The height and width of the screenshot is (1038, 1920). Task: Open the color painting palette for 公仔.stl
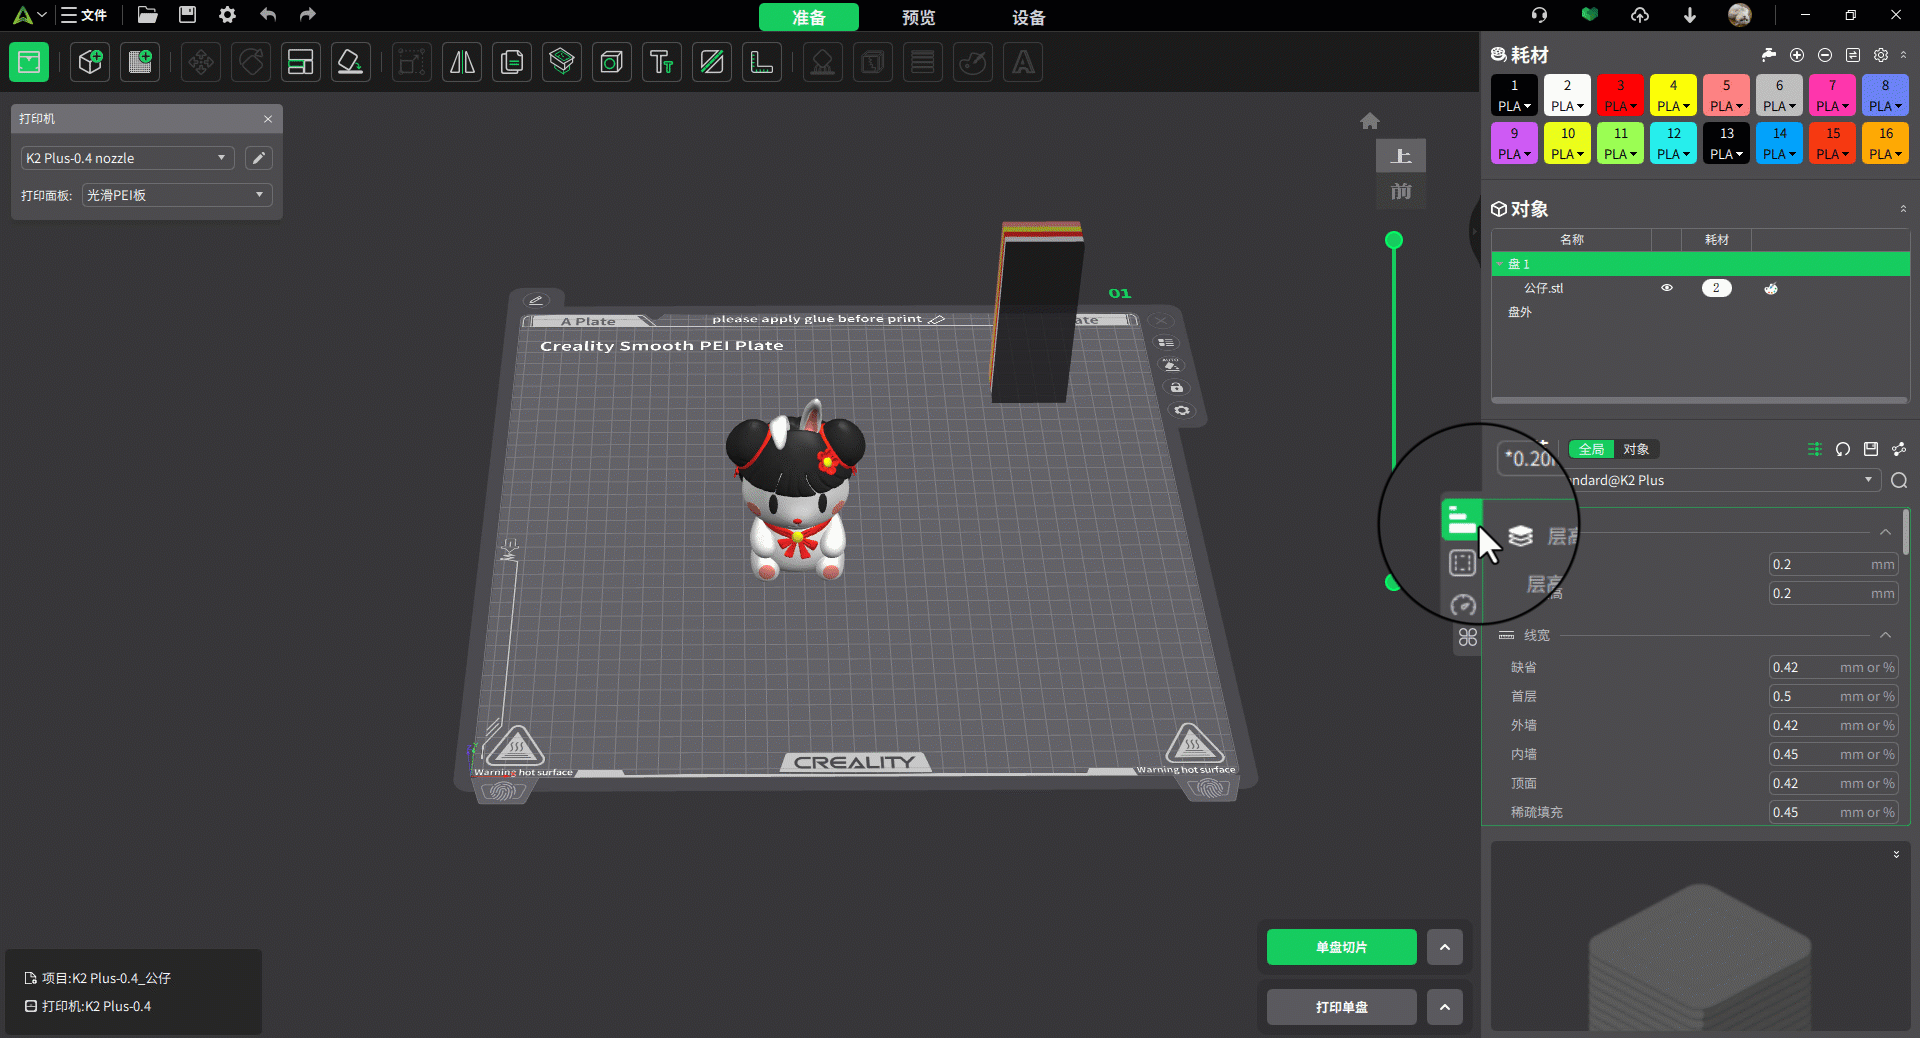[x=1771, y=288]
